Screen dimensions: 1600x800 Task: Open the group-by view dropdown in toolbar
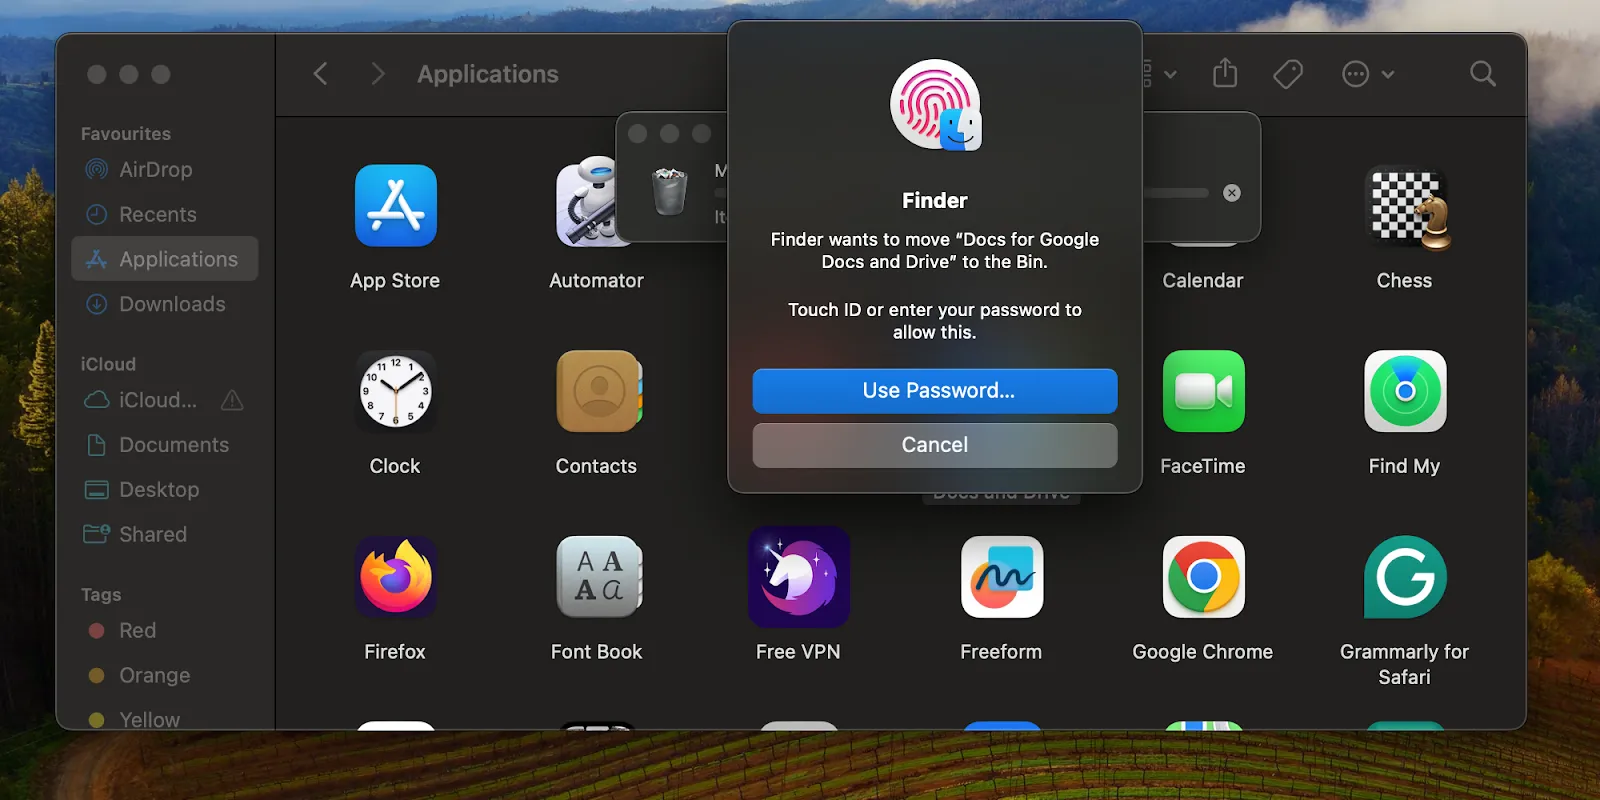point(1160,74)
